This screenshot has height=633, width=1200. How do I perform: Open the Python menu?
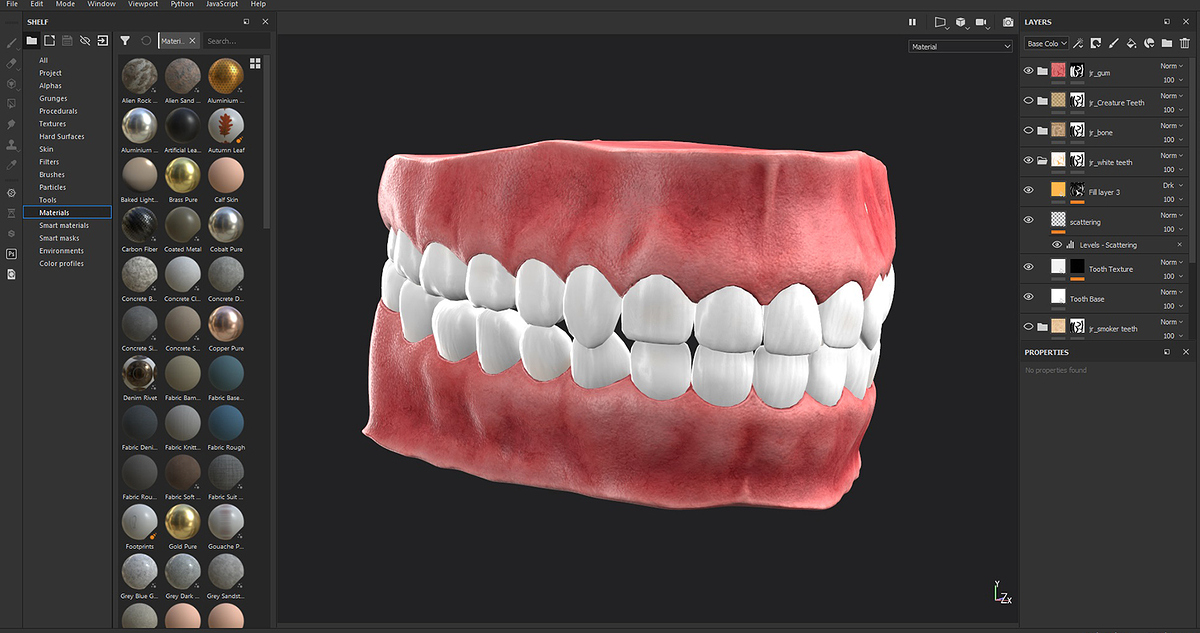[182, 4]
